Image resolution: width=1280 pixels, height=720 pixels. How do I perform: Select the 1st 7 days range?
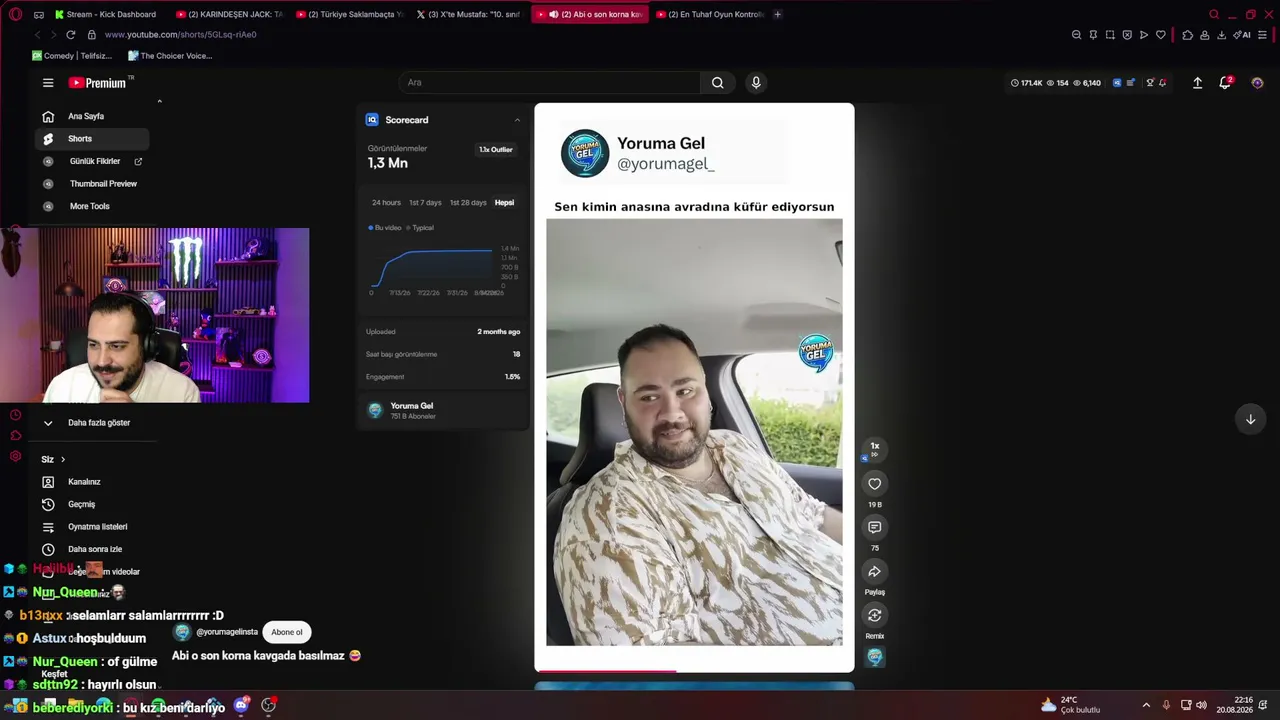[x=425, y=203]
